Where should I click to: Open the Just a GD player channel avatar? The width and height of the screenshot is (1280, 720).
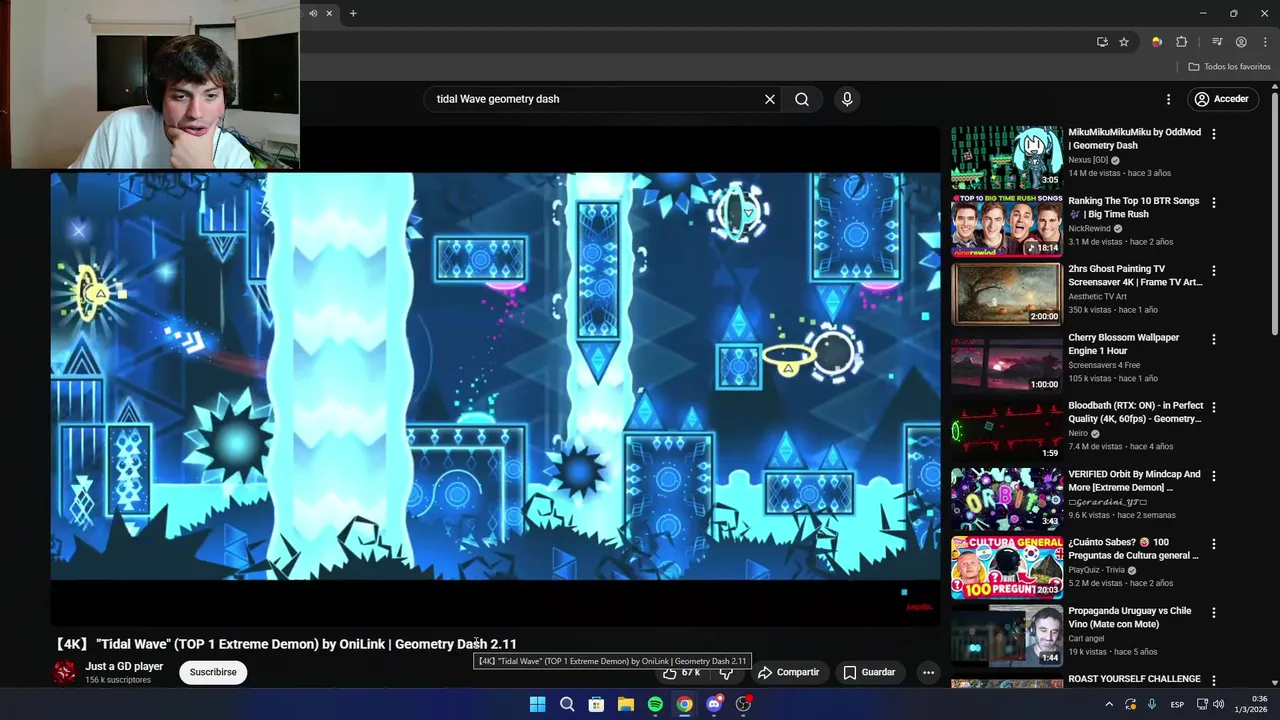[65, 672]
